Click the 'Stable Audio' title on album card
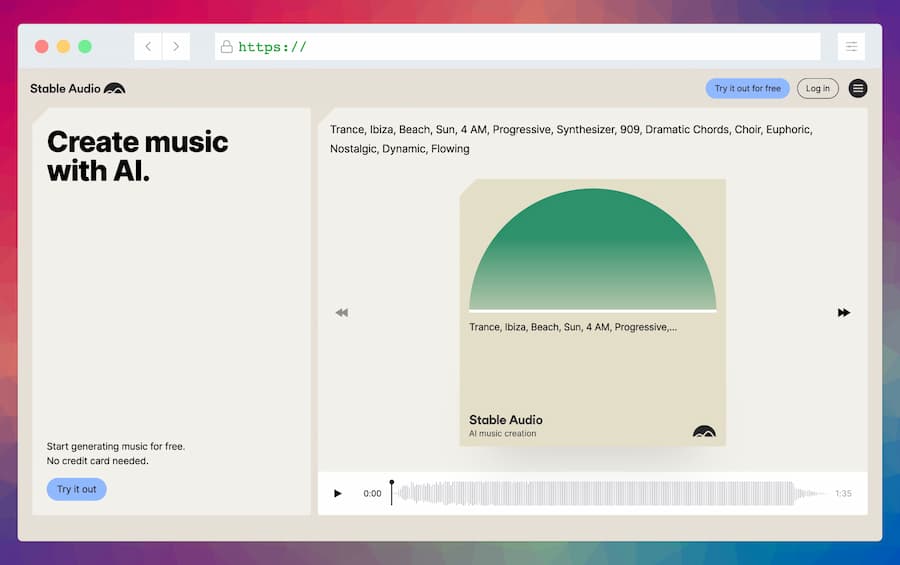This screenshot has width=900, height=565. [506, 420]
